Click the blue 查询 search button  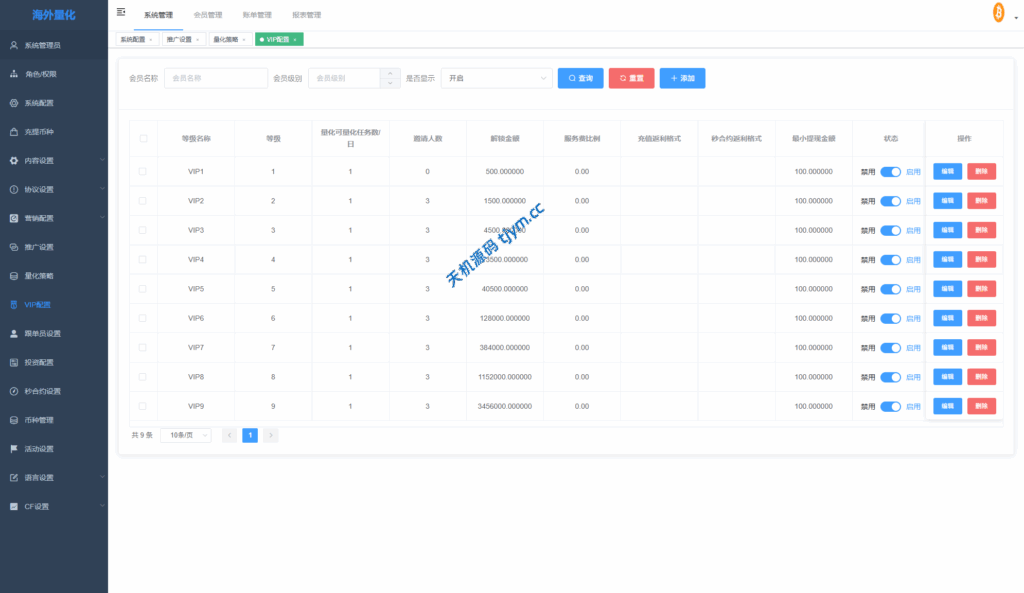[580, 78]
